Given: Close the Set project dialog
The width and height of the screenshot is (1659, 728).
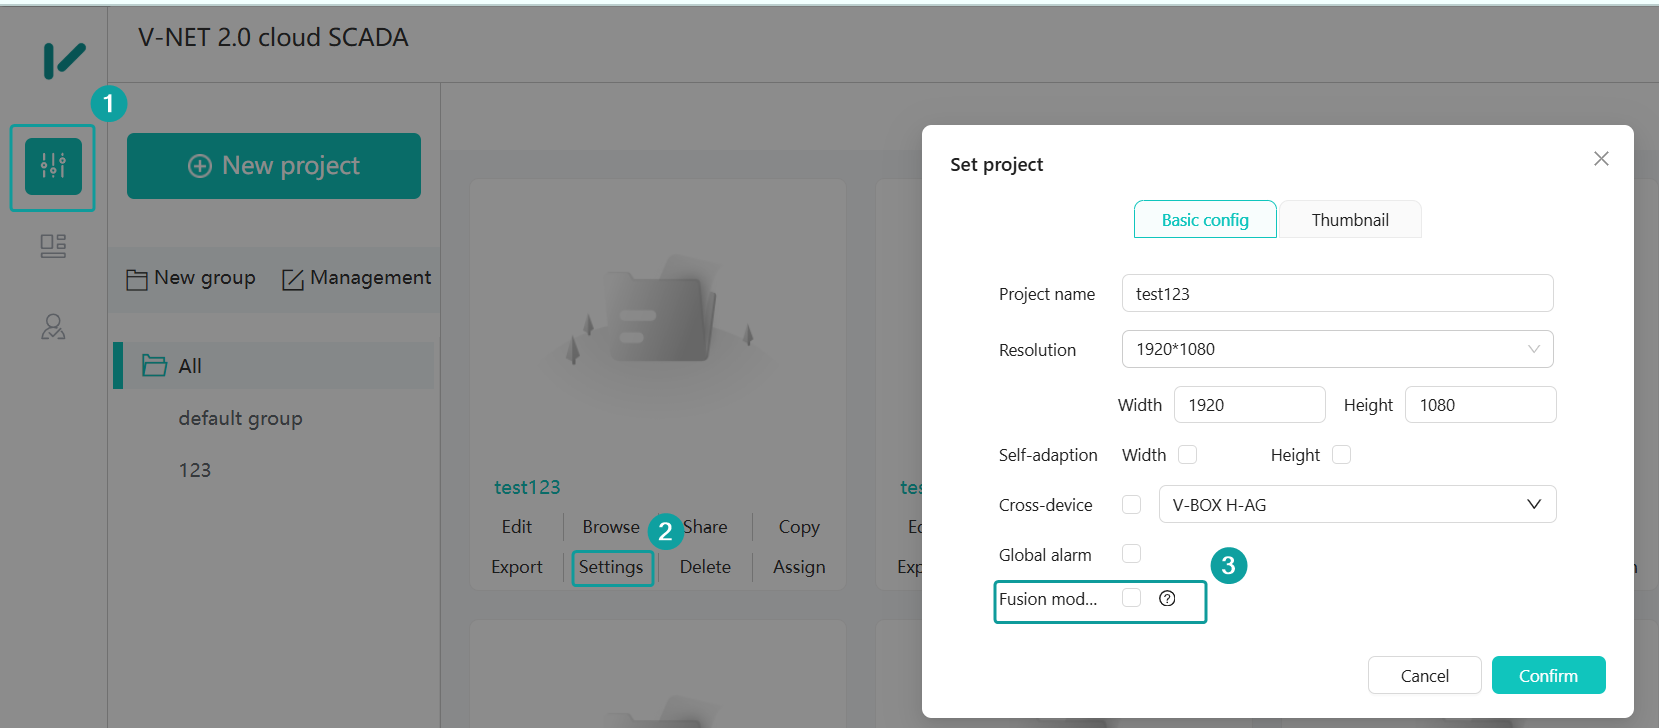Looking at the screenshot, I should (x=1601, y=159).
